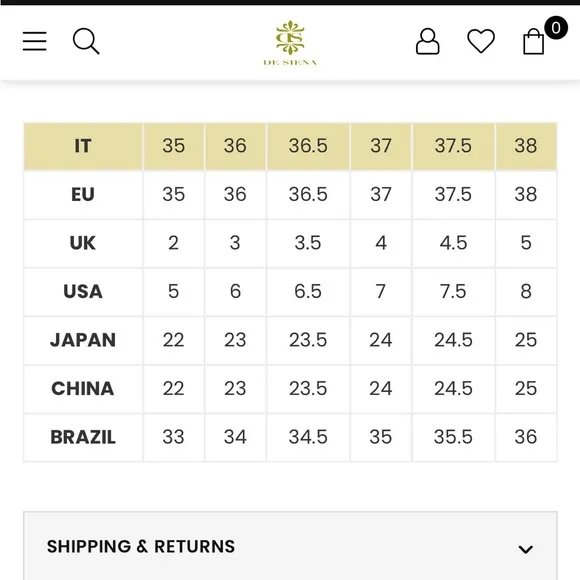Image resolution: width=580 pixels, height=580 pixels.
Task: Select the JAPAN row label
Action: tap(83, 340)
